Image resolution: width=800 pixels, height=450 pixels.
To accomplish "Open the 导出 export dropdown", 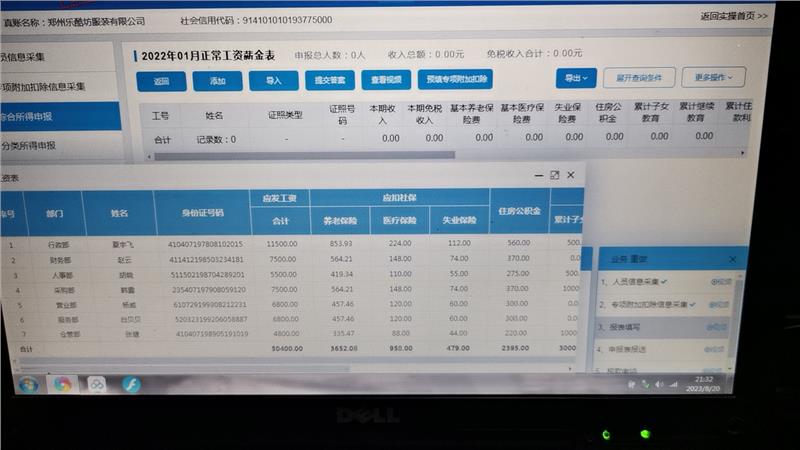I will click(576, 77).
